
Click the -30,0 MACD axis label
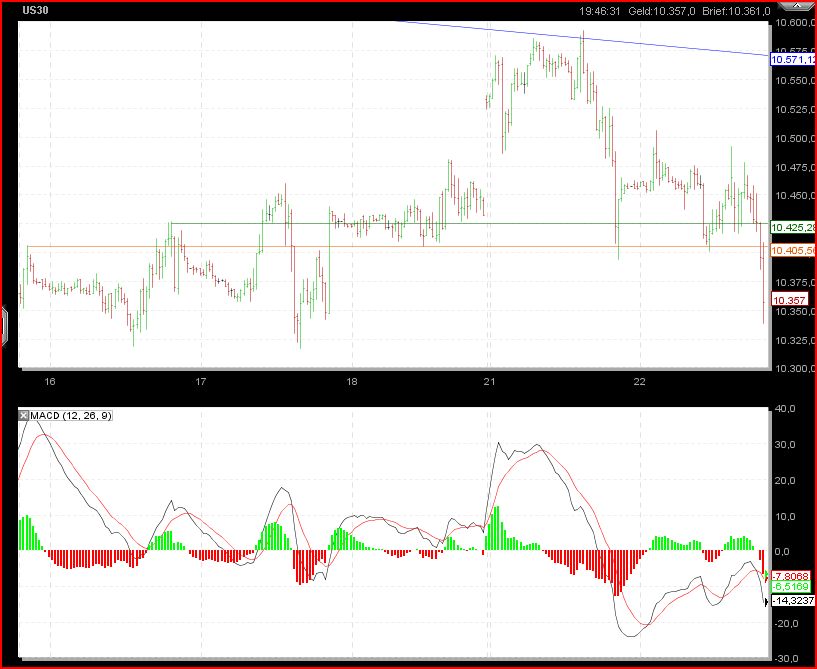784,659
